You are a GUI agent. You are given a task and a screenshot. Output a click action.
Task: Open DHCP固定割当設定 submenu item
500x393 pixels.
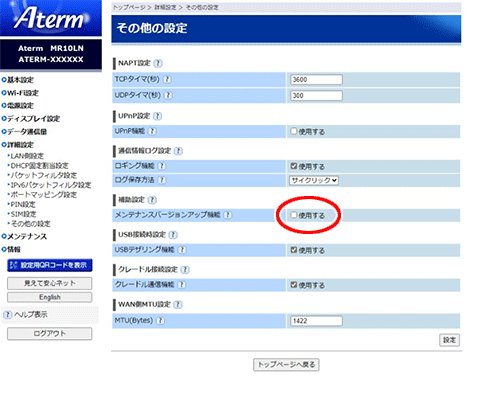tap(39, 166)
